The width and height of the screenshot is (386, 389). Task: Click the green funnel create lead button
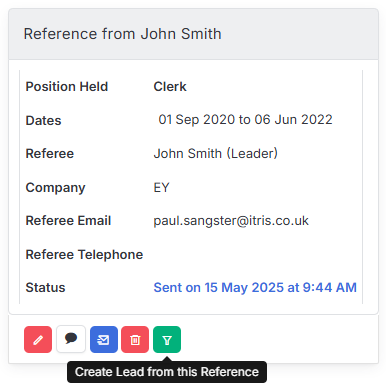(167, 339)
